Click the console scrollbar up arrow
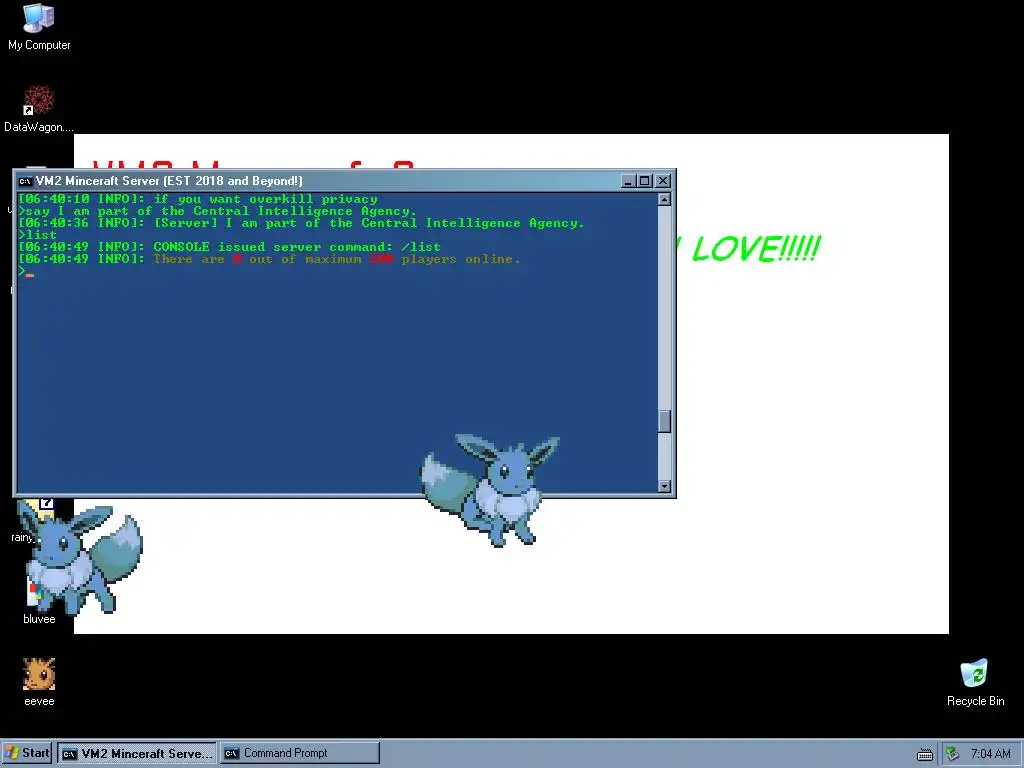1024x768 pixels. [664, 199]
